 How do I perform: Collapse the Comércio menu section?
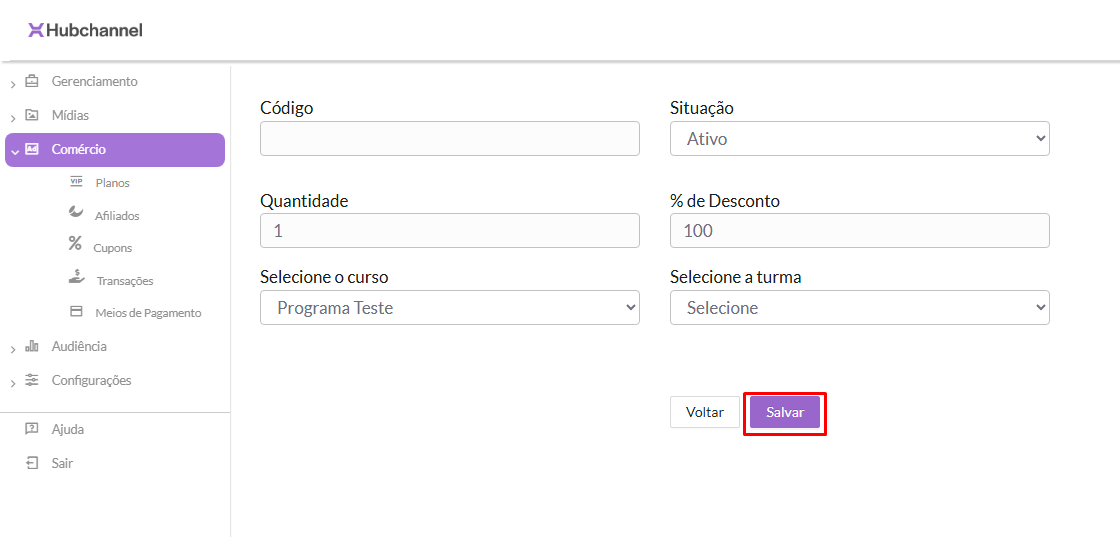click(x=13, y=151)
